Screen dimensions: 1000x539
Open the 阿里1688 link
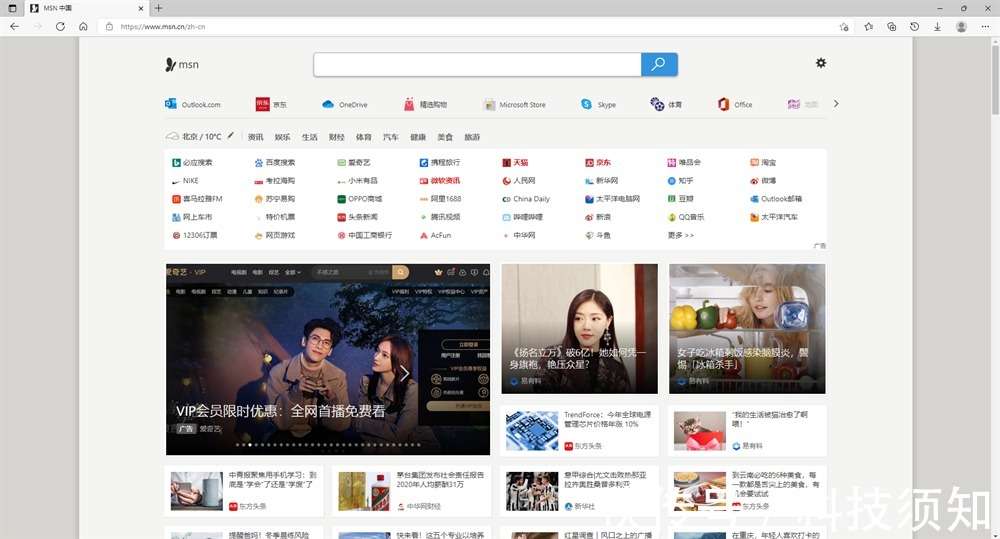click(x=441, y=199)
